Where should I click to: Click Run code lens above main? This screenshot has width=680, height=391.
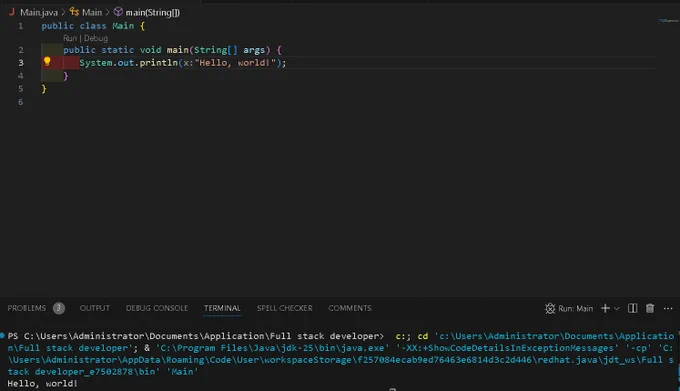coord(69,38)
